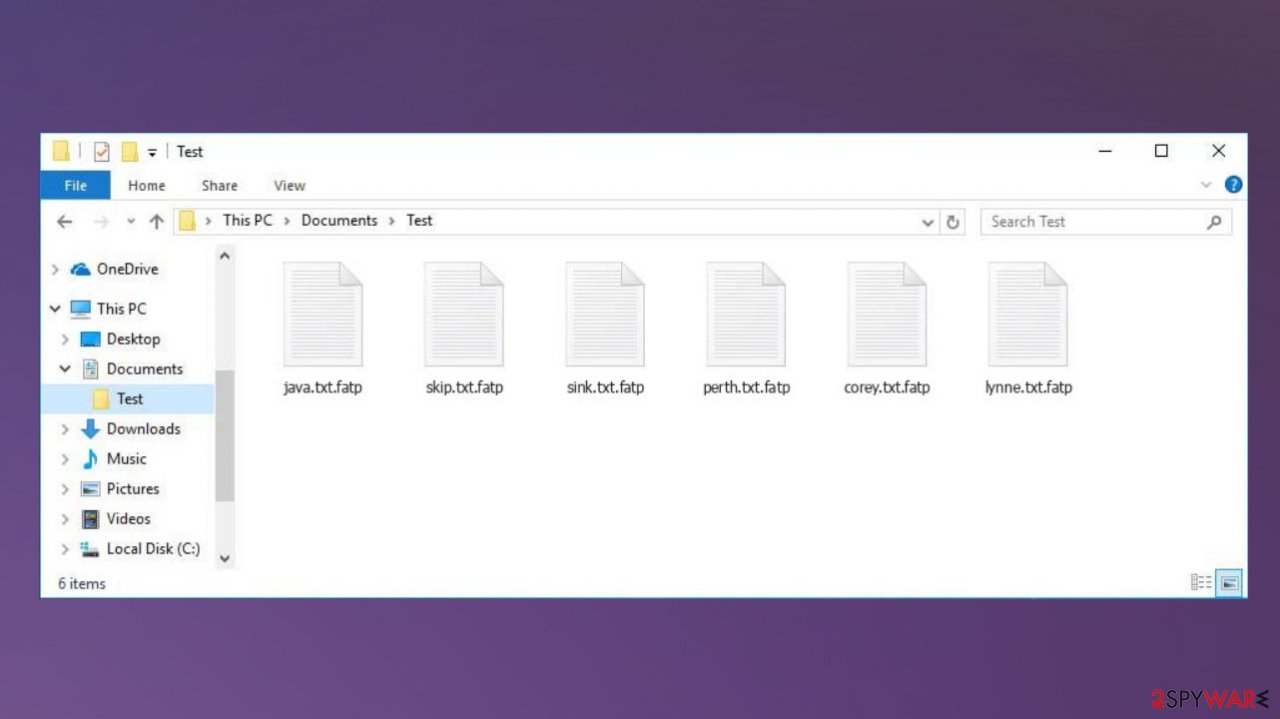The width and height of the screenshot is (1280, 719).
Task: Open the address bar history dropdown
Action: (x=927, y=221)
